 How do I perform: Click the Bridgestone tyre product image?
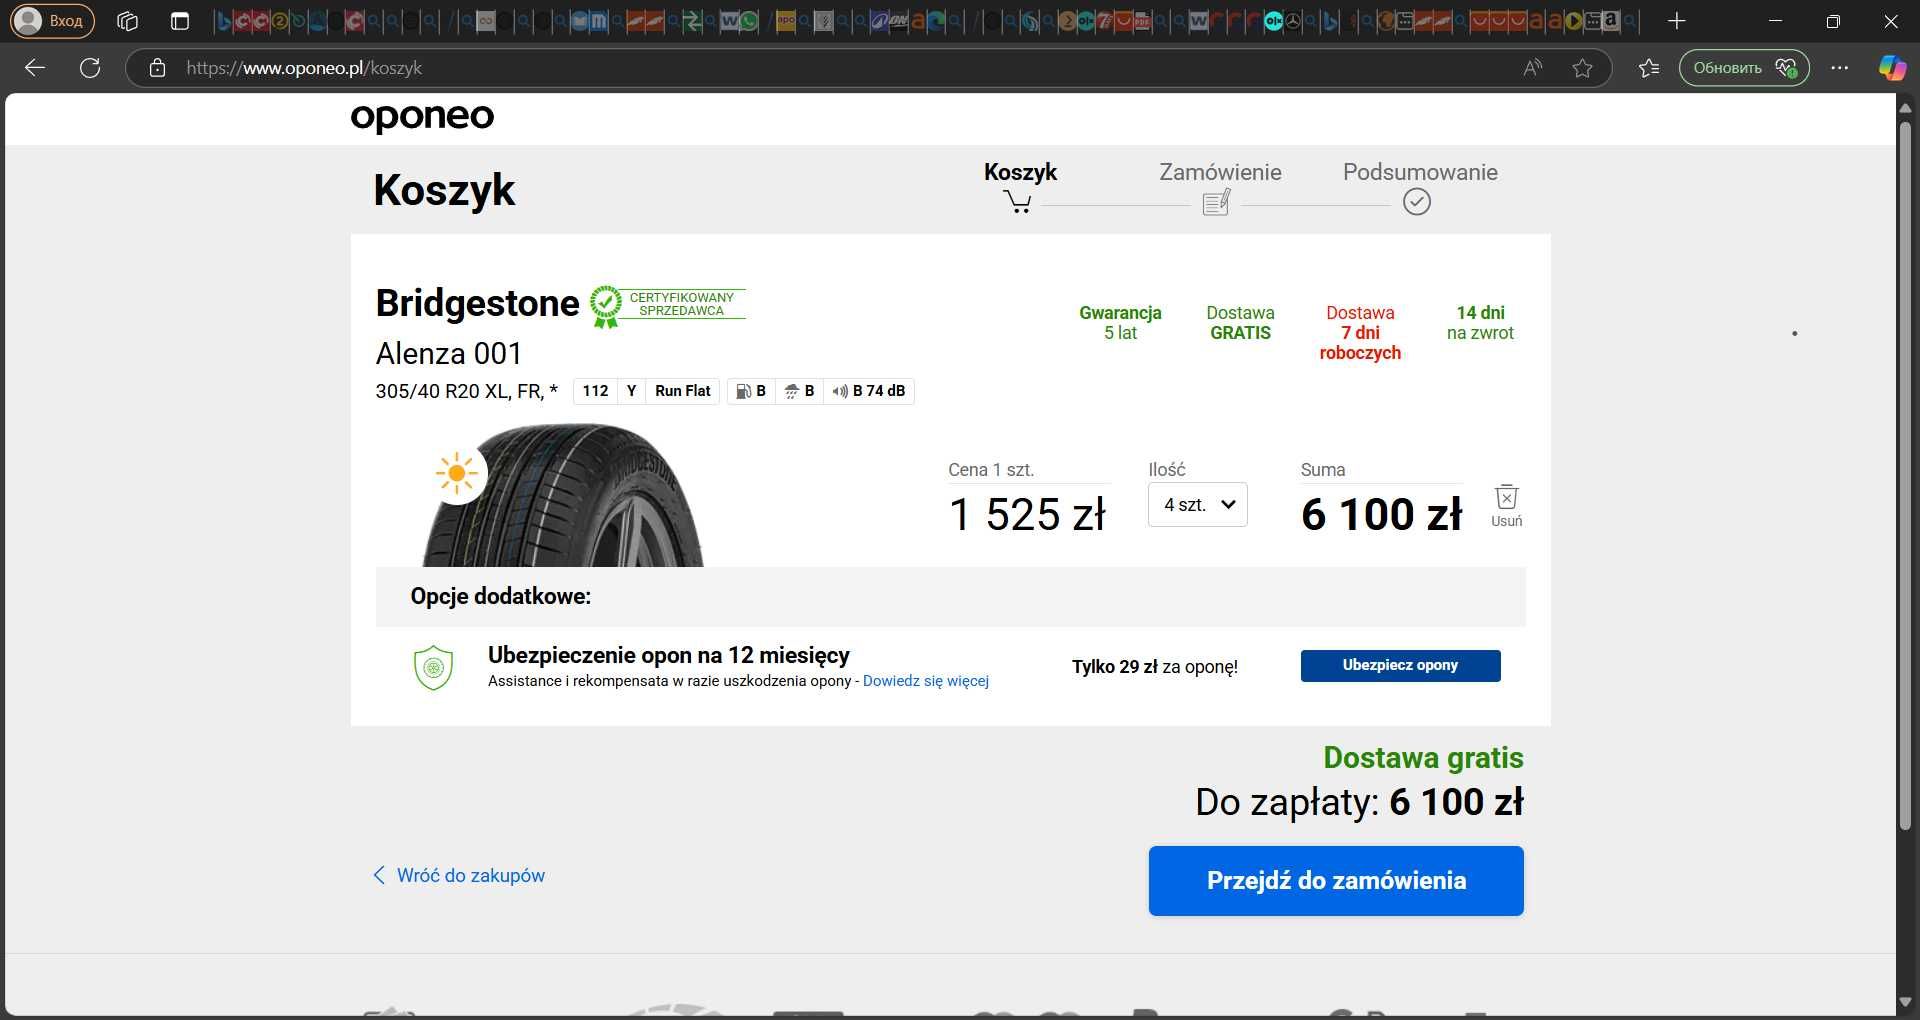563,495
